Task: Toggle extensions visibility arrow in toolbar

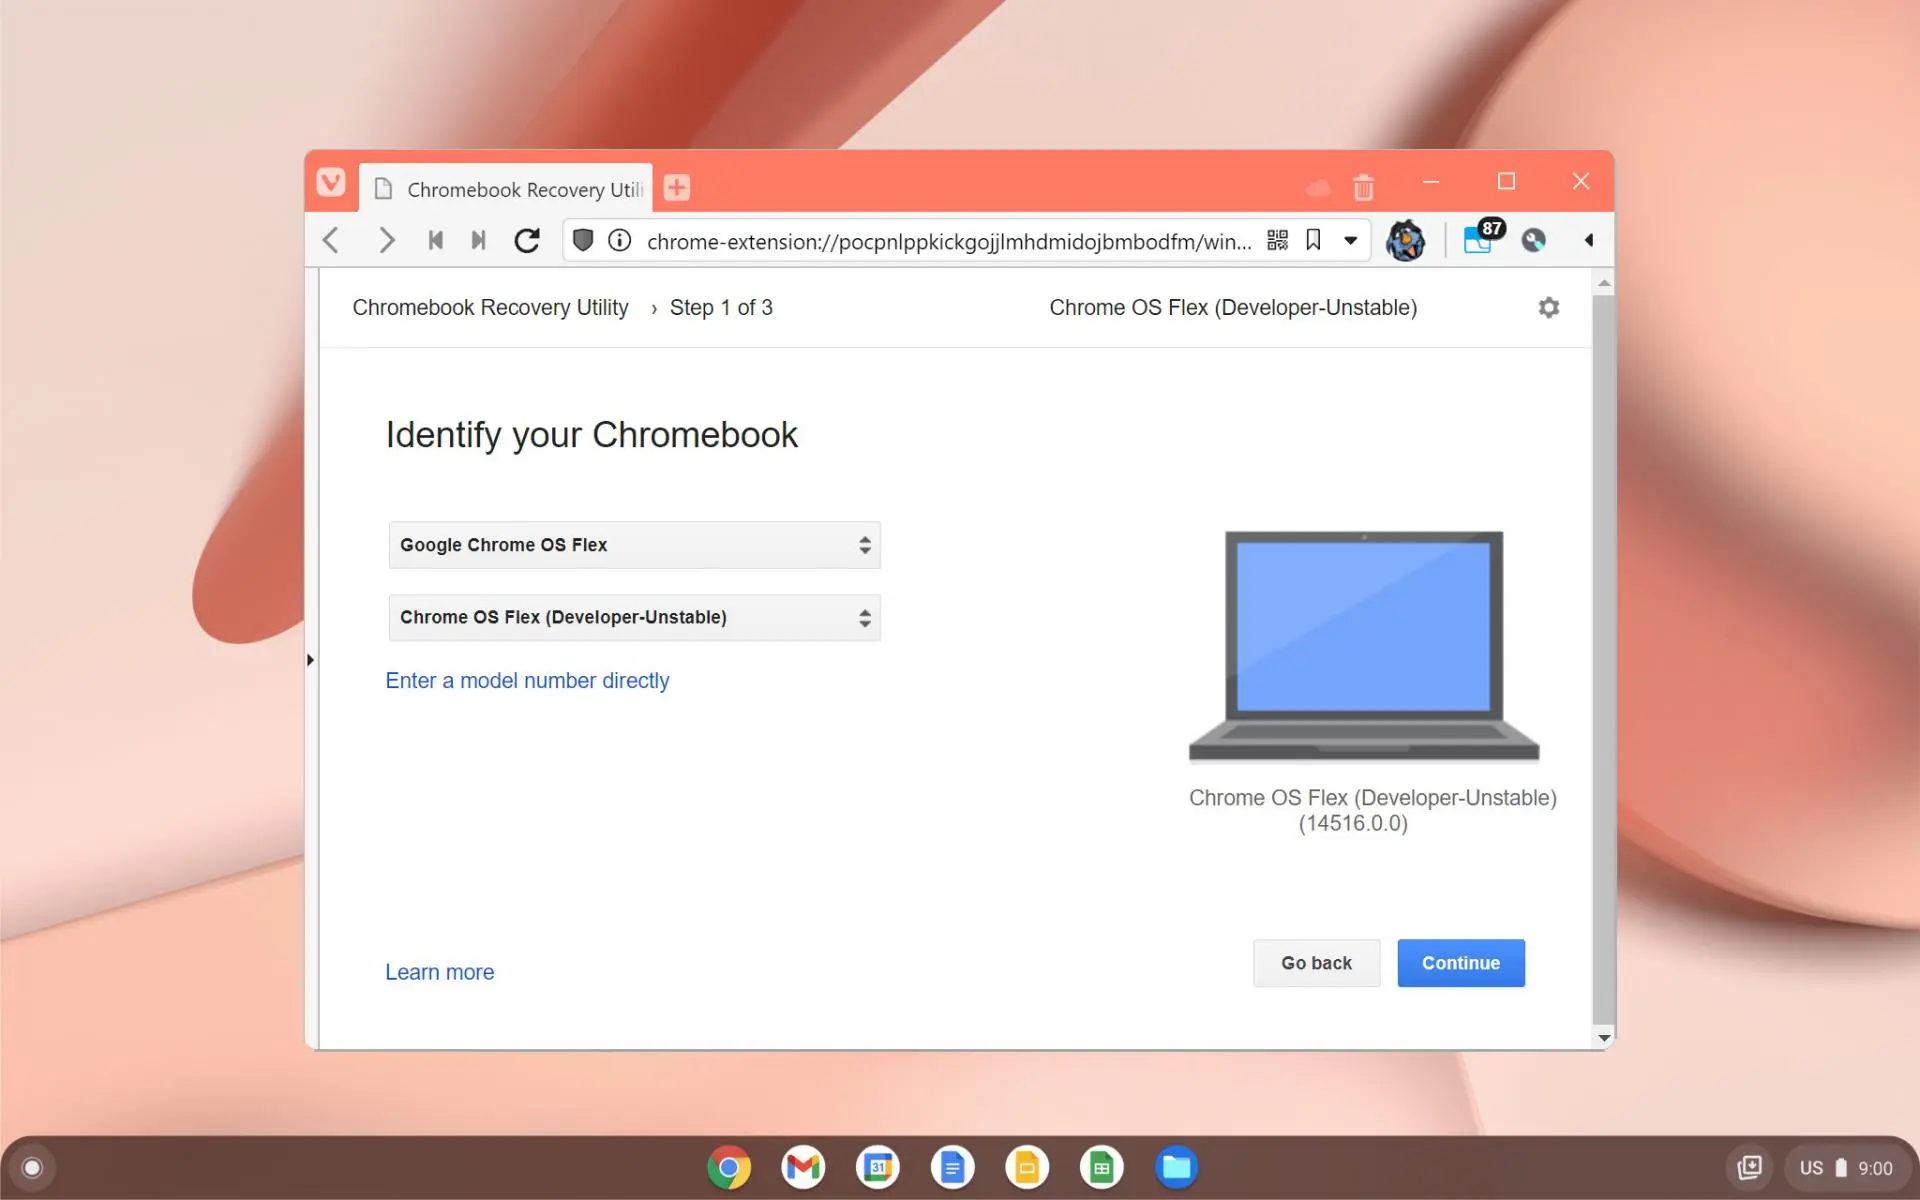Action: click(1589, 240)
